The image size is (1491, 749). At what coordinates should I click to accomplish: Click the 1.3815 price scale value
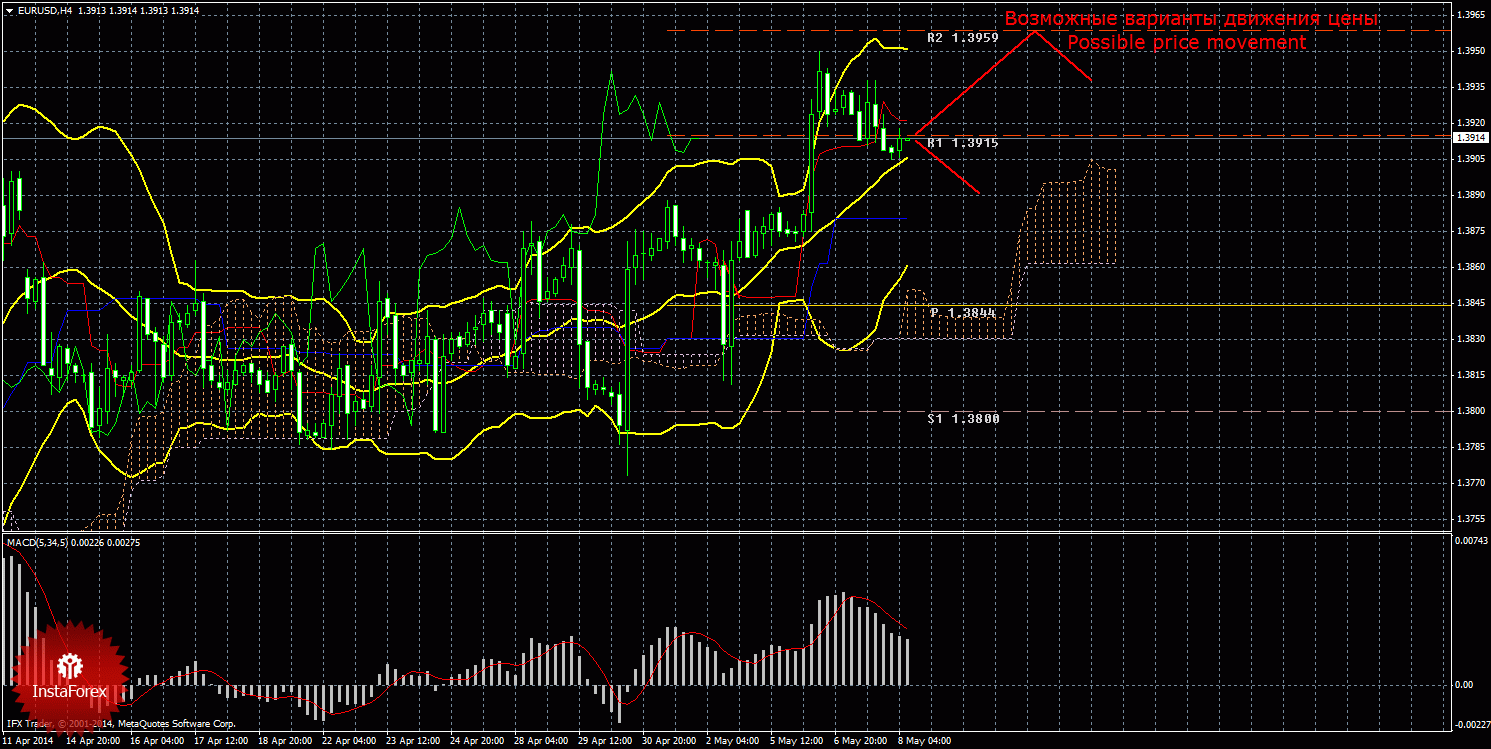tap(1470, 375)
